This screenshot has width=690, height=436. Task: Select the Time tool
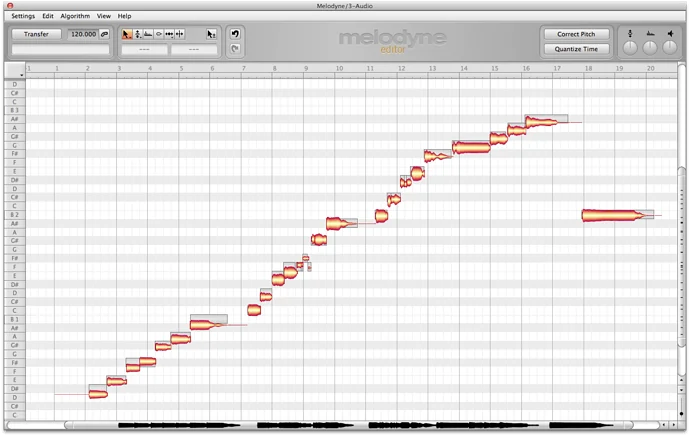click(169, 34)
